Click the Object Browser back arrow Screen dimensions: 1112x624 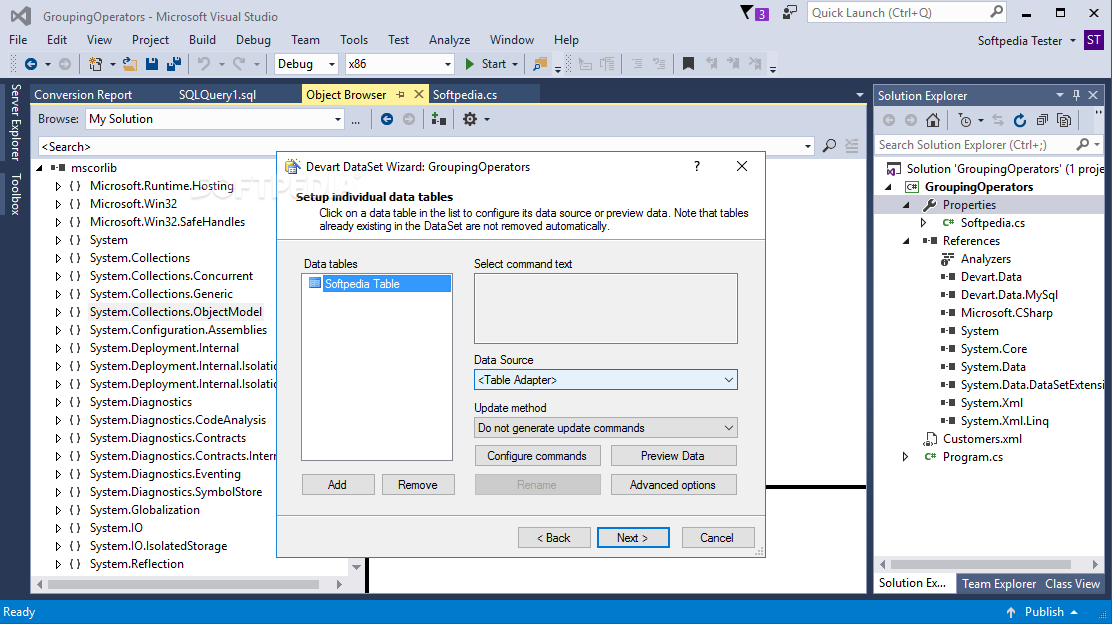387,119
